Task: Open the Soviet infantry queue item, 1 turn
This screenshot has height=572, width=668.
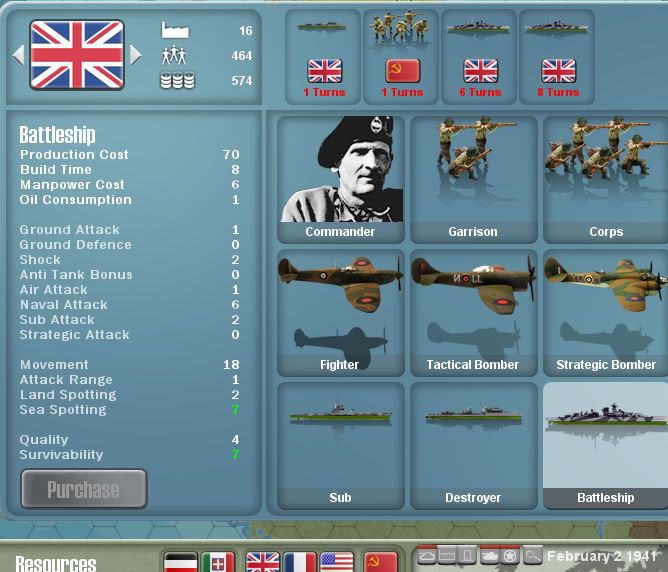Action: click(403, 56)
